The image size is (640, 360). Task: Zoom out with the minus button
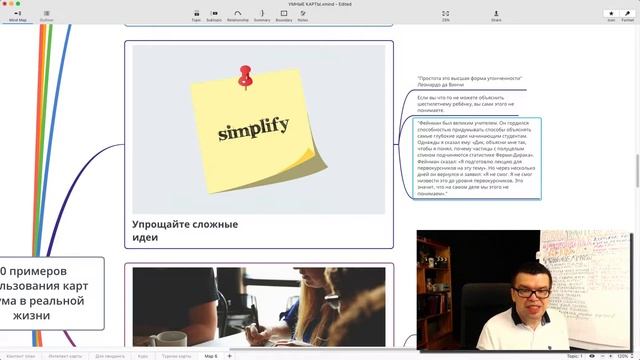[x=602, y=356]
